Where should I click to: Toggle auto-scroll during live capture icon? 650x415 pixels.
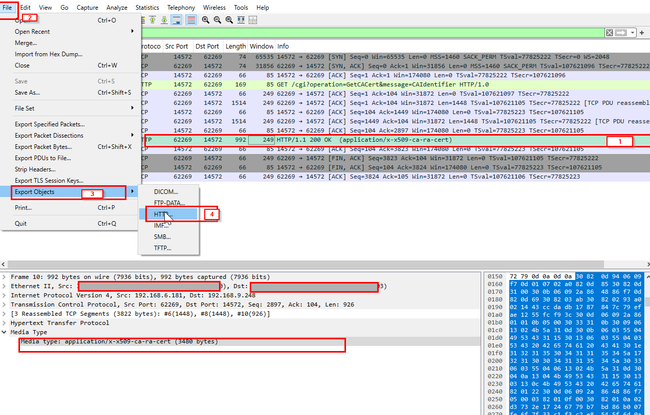pyautogui.click(x=177, y=20)
